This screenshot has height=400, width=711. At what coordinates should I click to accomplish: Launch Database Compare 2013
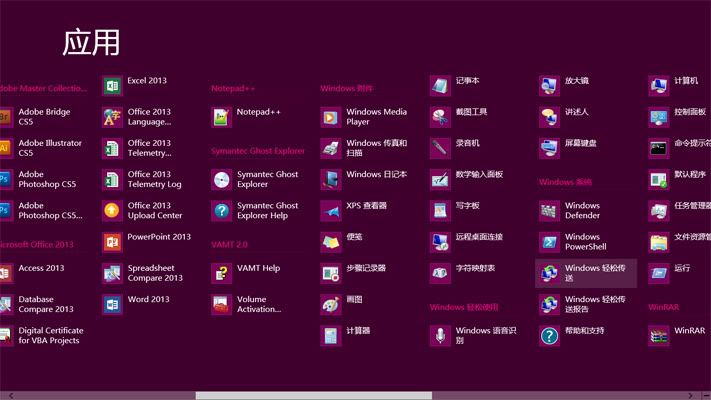pyautogui.click(x=39, y=305)
